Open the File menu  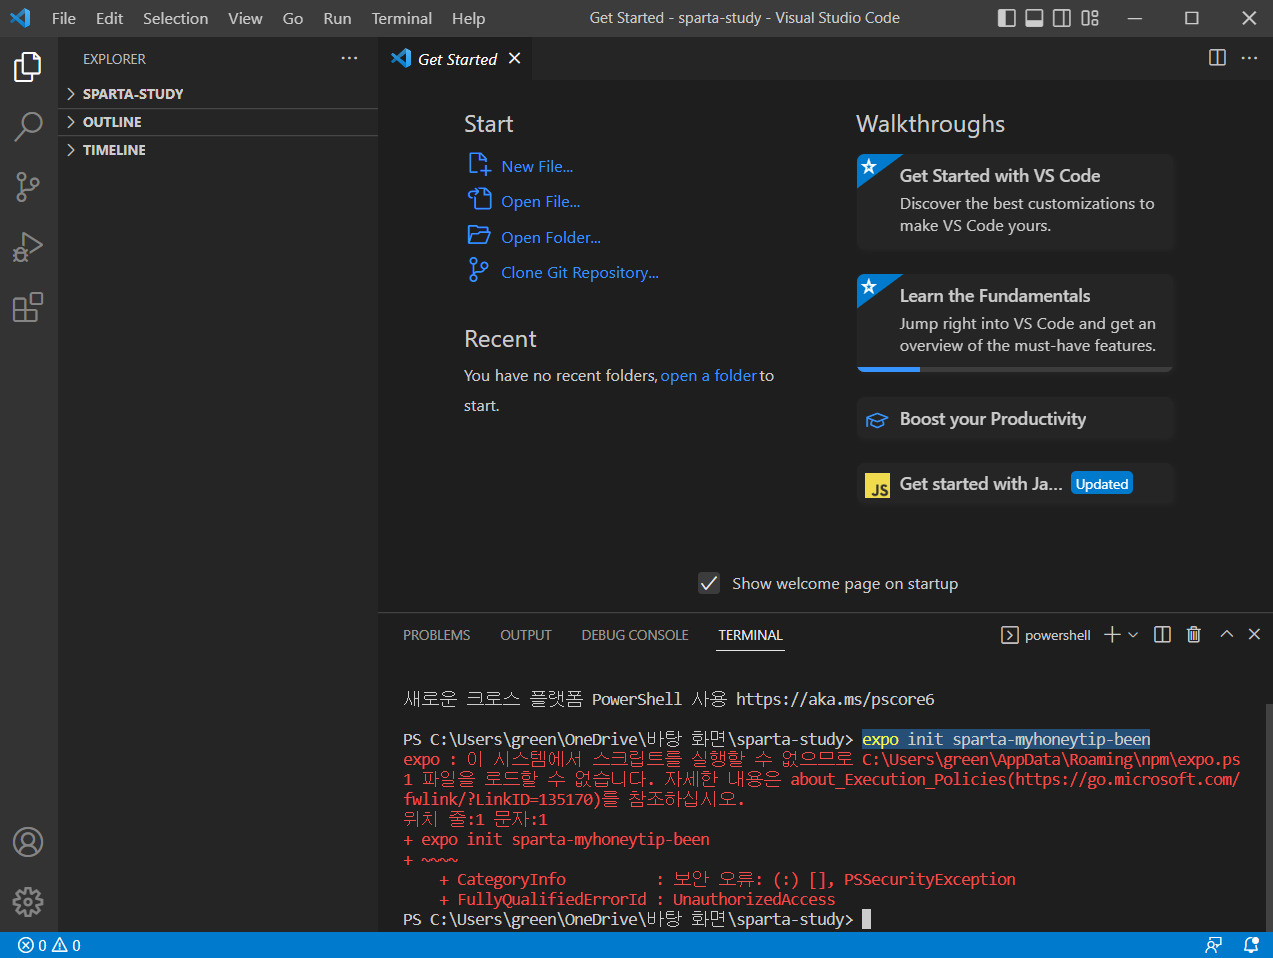[x=64, y=18]
